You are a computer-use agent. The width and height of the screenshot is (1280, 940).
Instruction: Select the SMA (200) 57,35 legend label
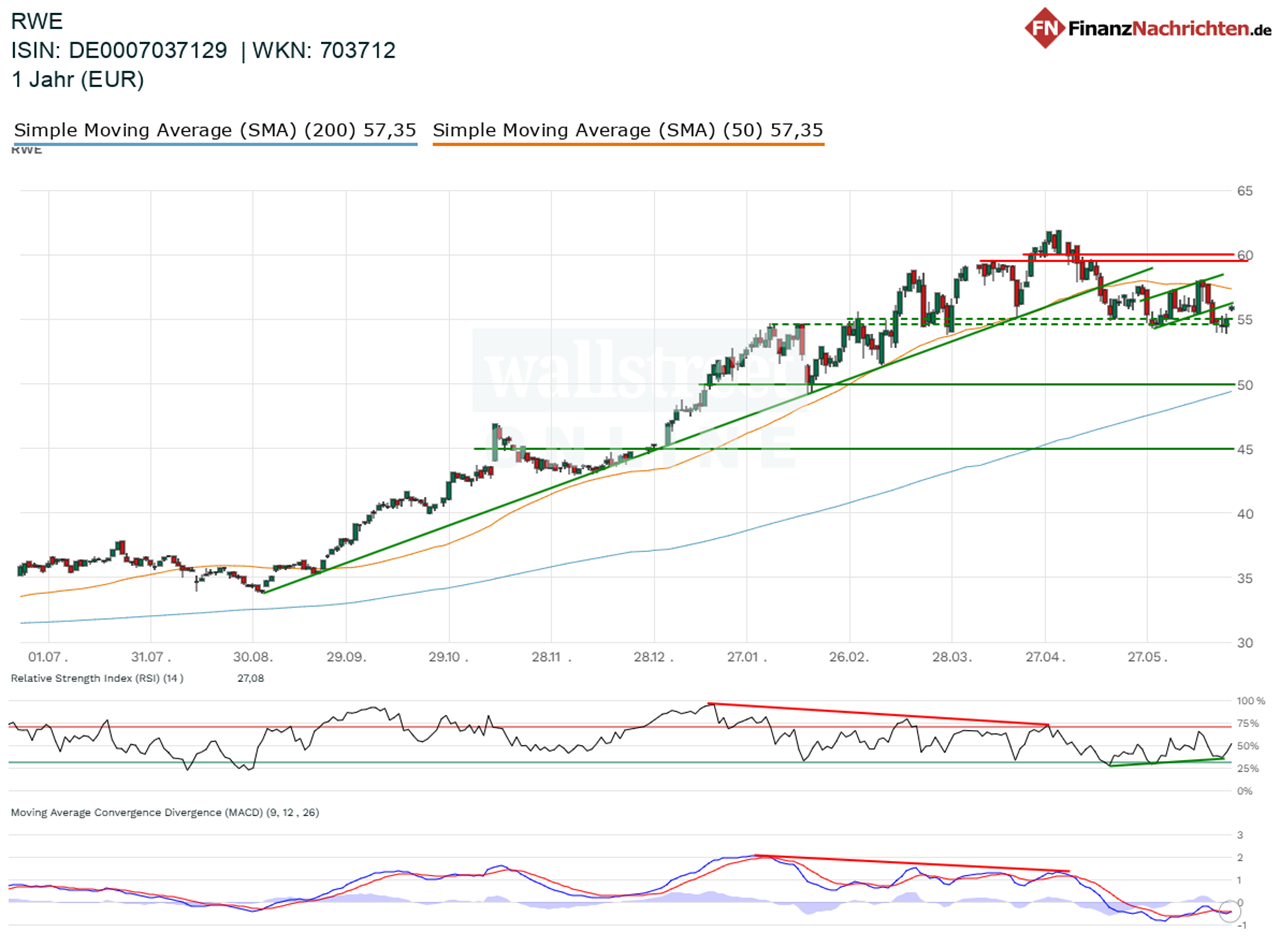click(215, 130)
